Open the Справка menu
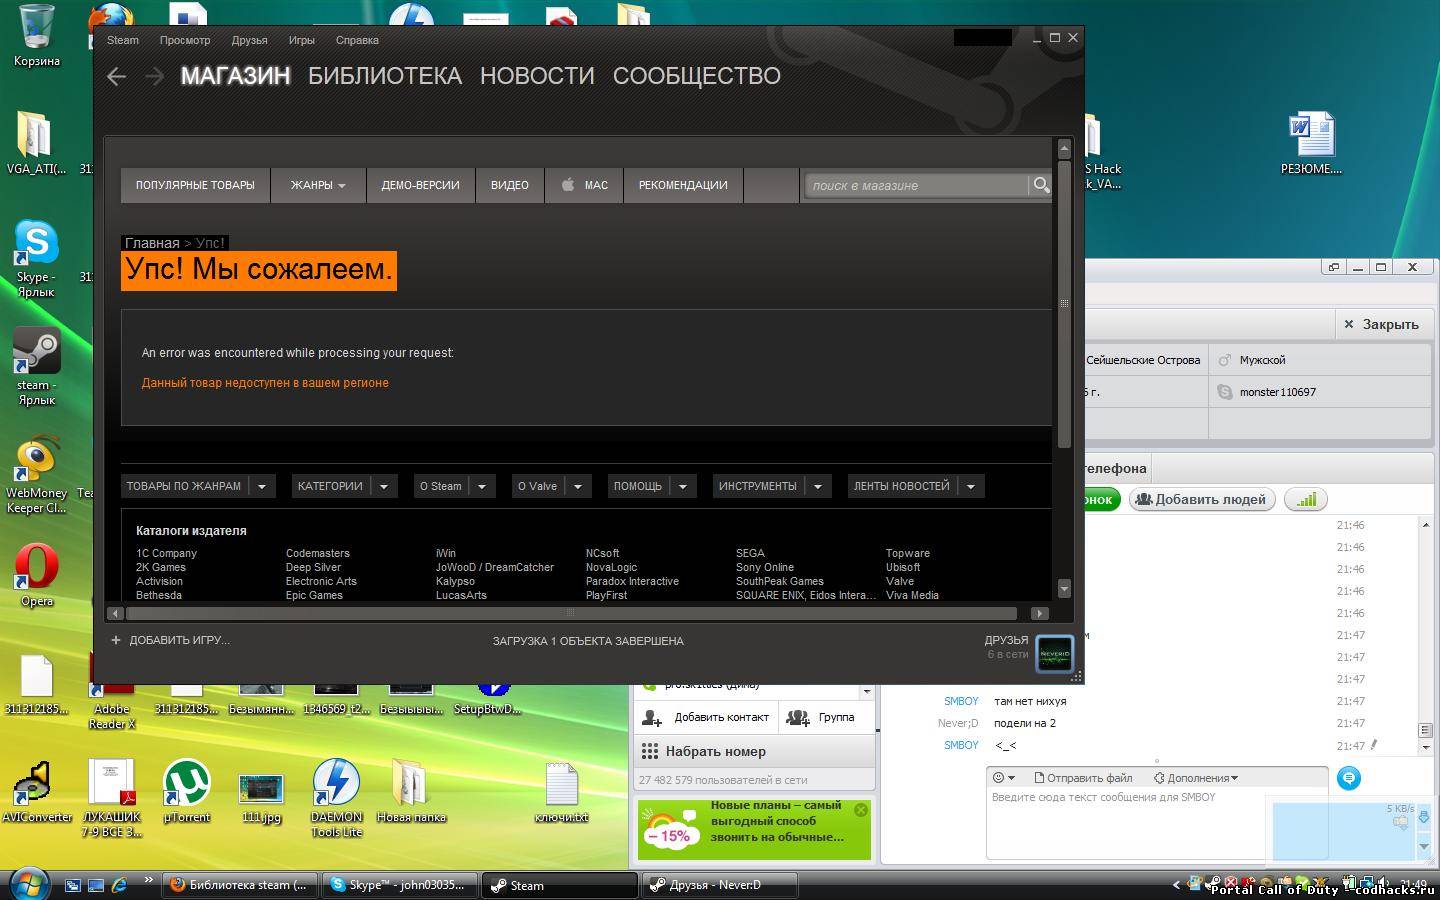The image size is (1440, 900). coord(357,40)
